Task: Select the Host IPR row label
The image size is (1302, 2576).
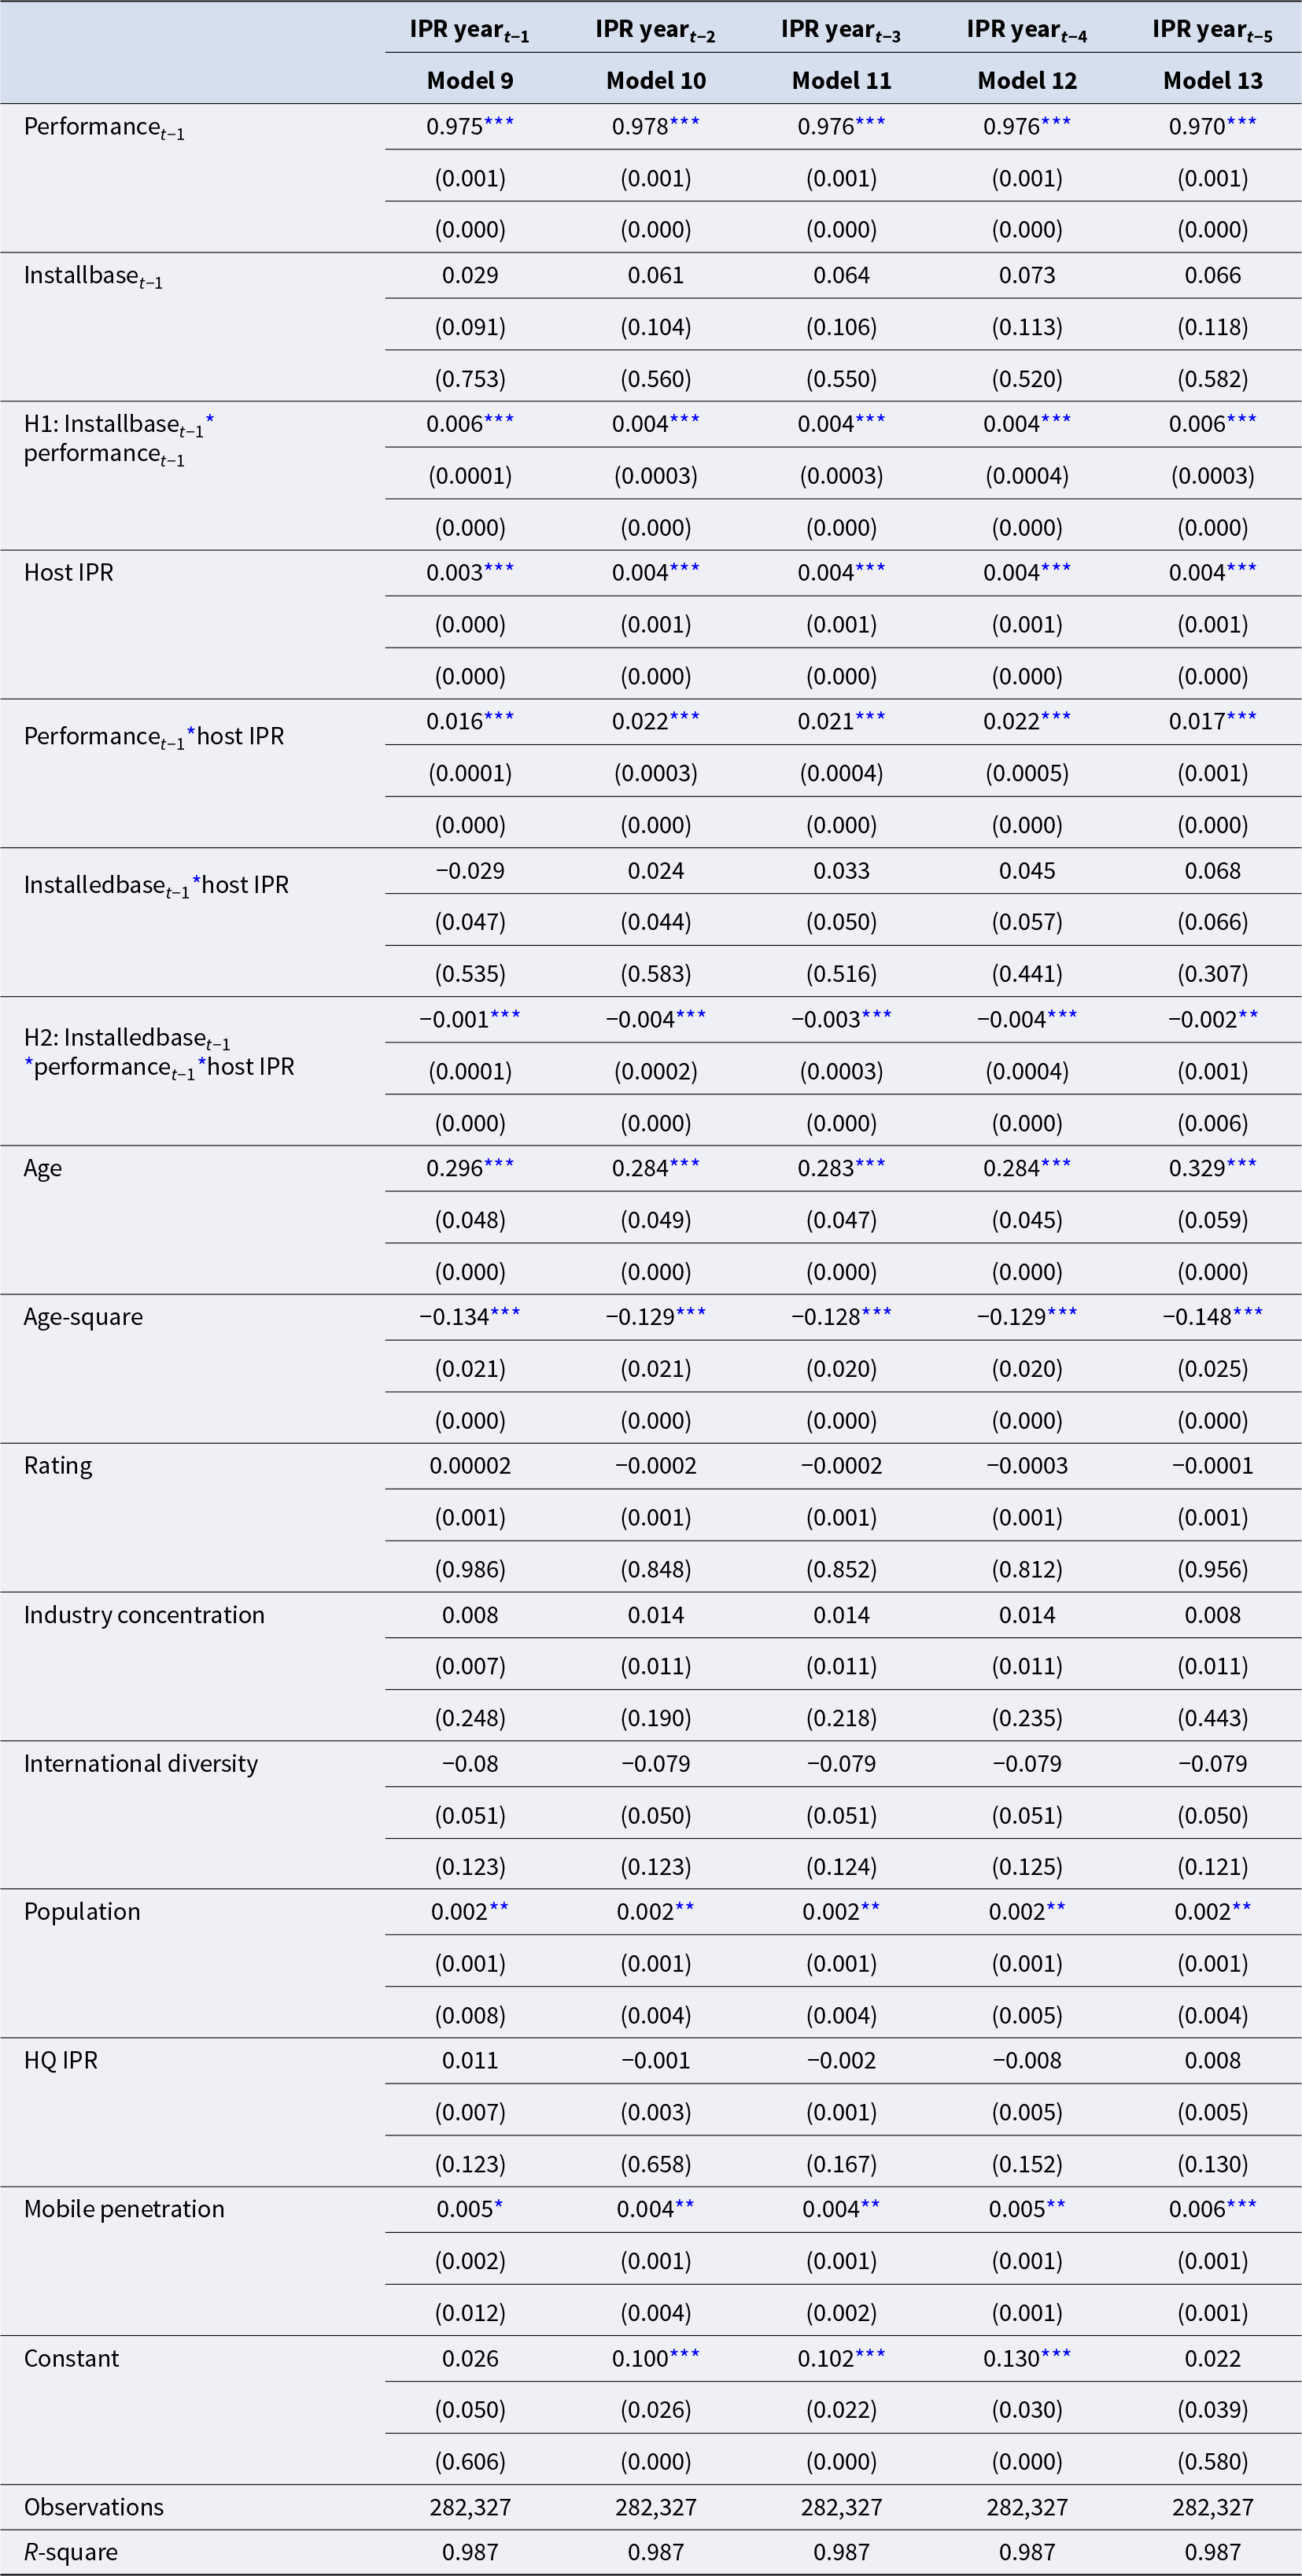Action: [69, 572]
